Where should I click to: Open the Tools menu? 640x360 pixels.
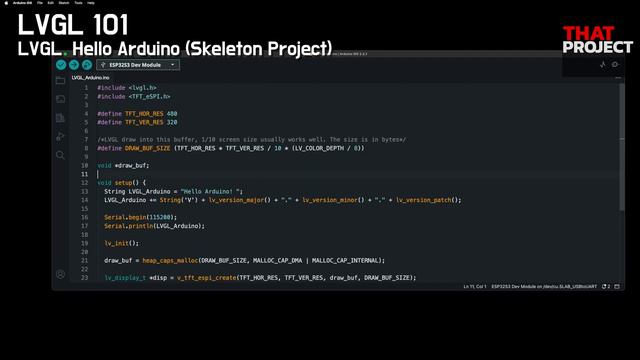78,2
